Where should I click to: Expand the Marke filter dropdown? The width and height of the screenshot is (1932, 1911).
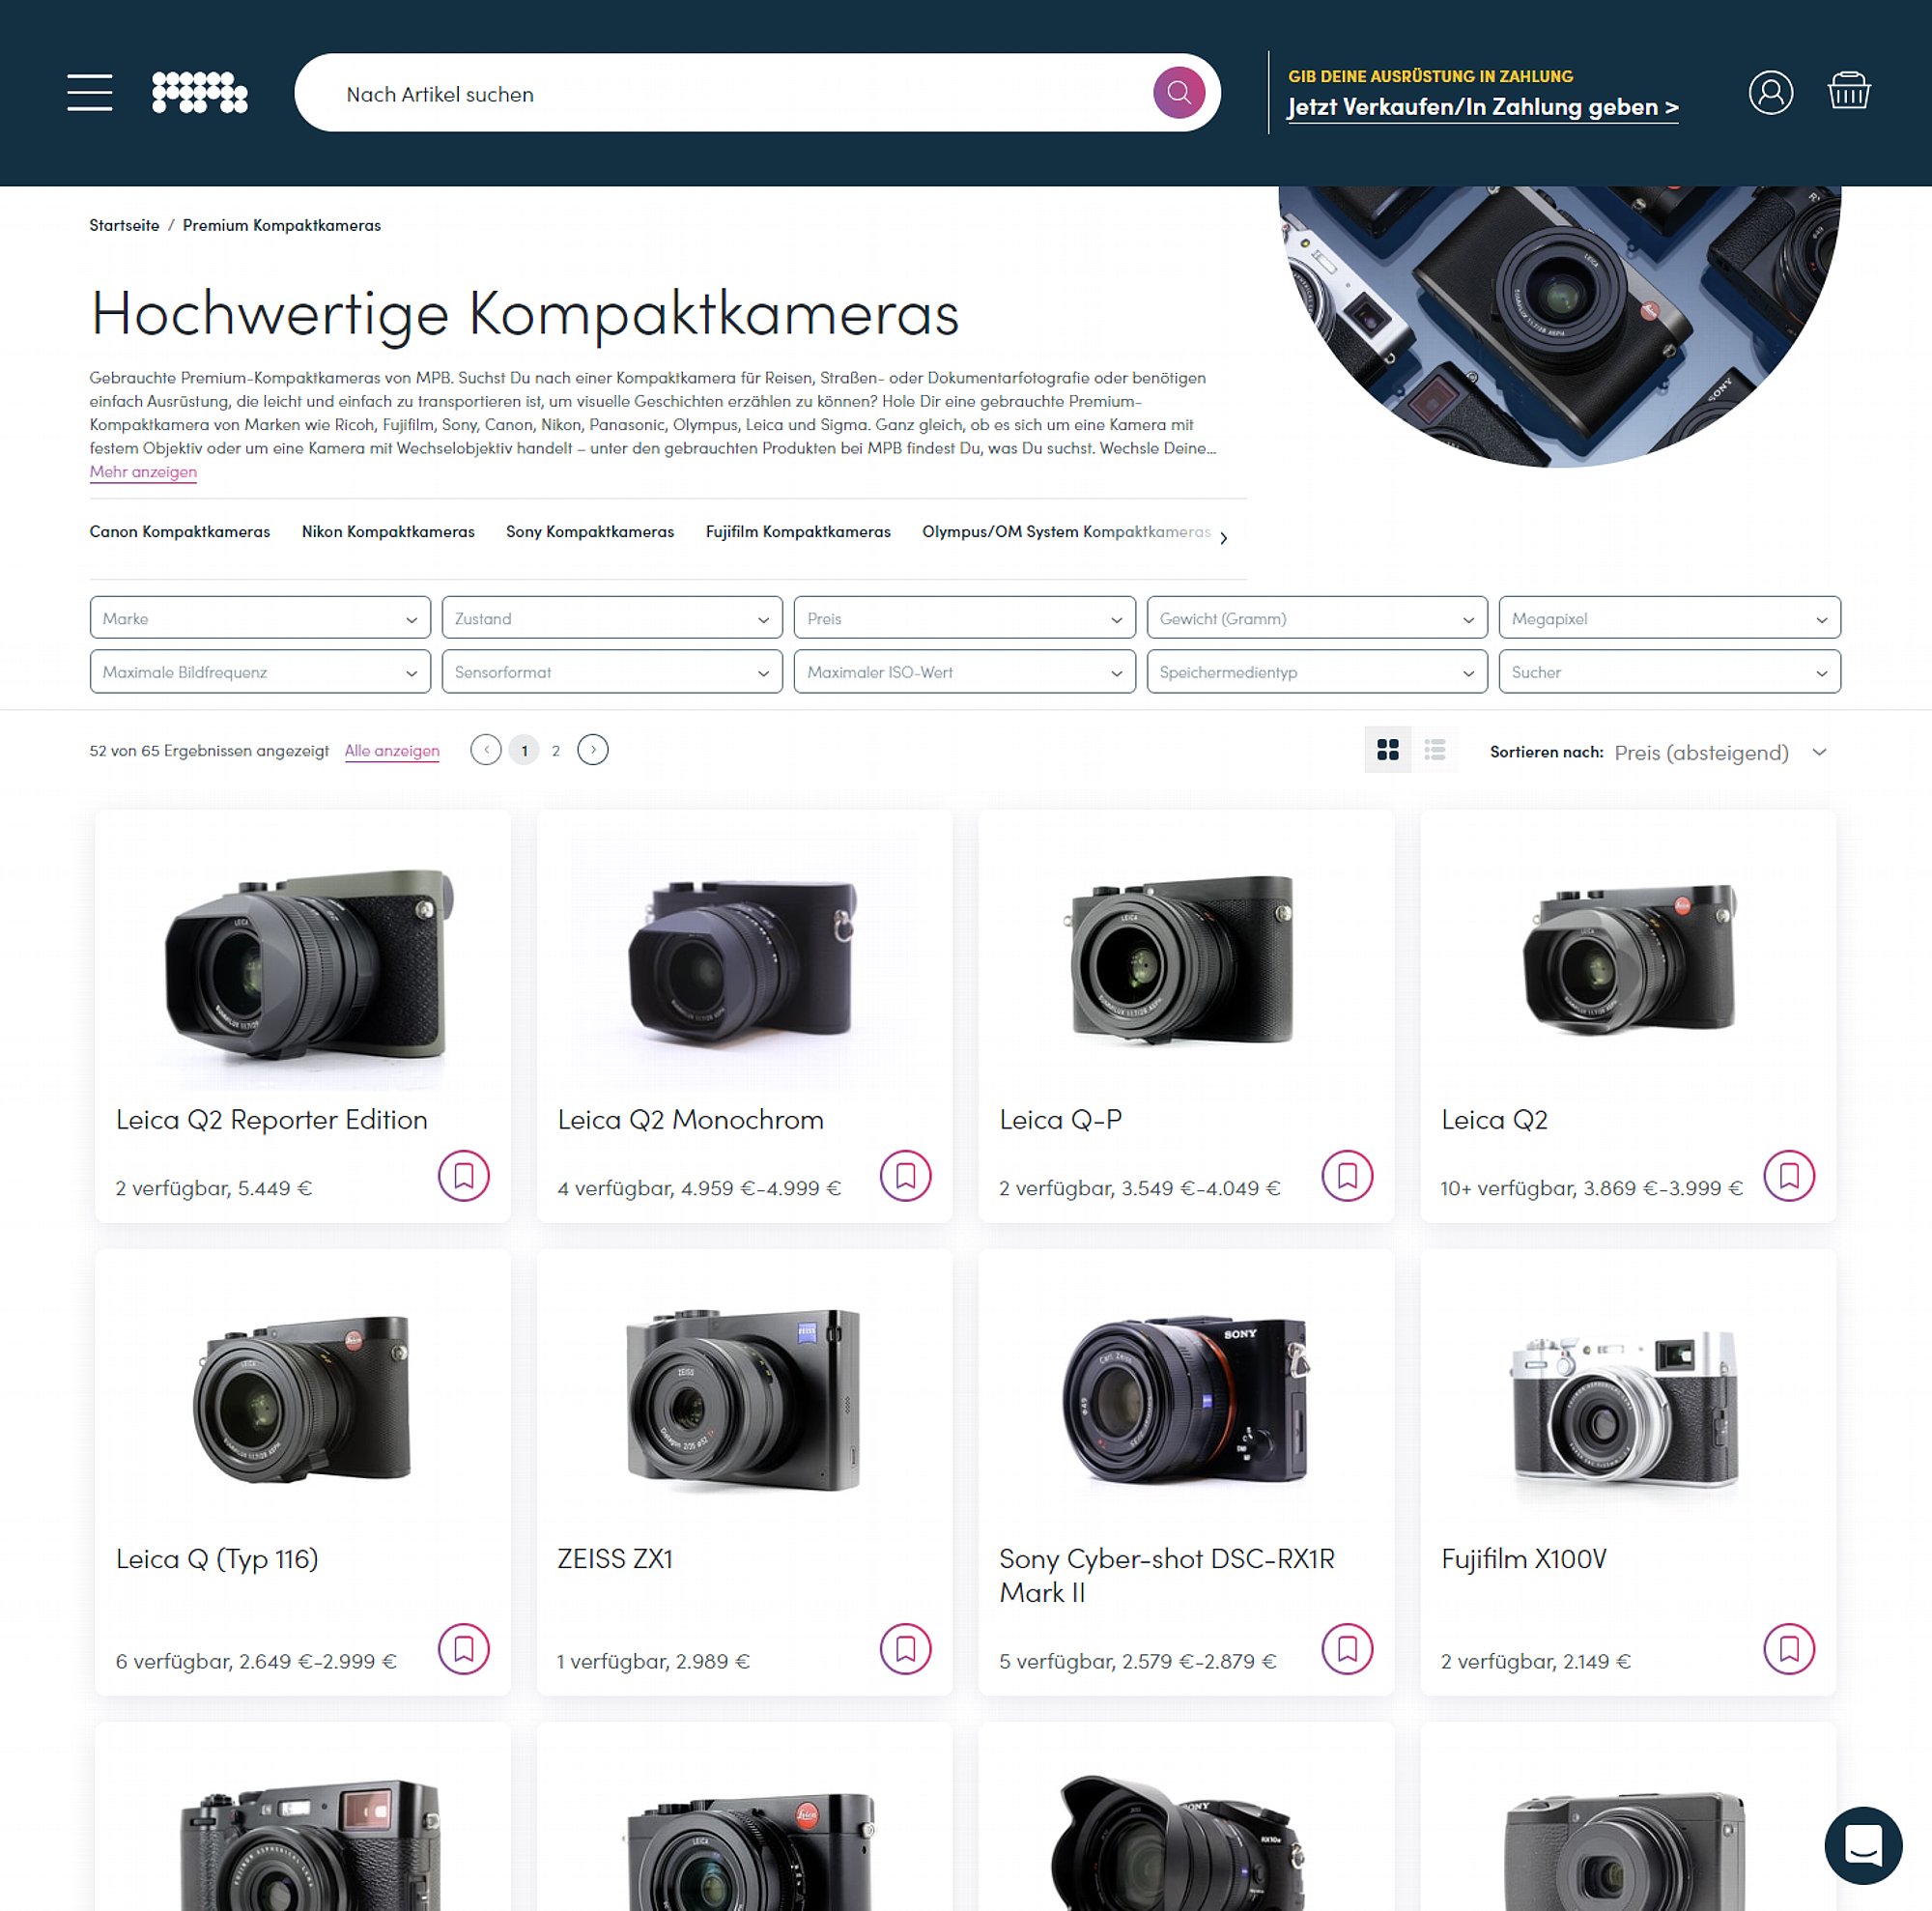[260, 617]
